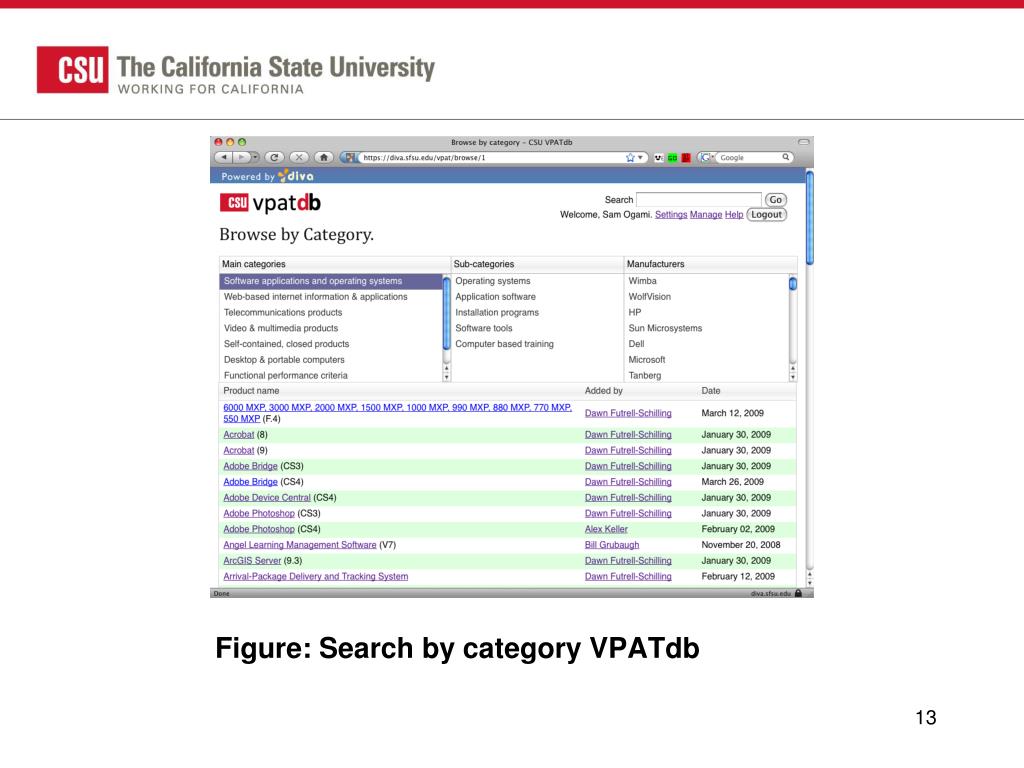Select Telecommunications products category
This screenshot has height=768, width=1024.
pyautogui.click(x=330, y=312)
